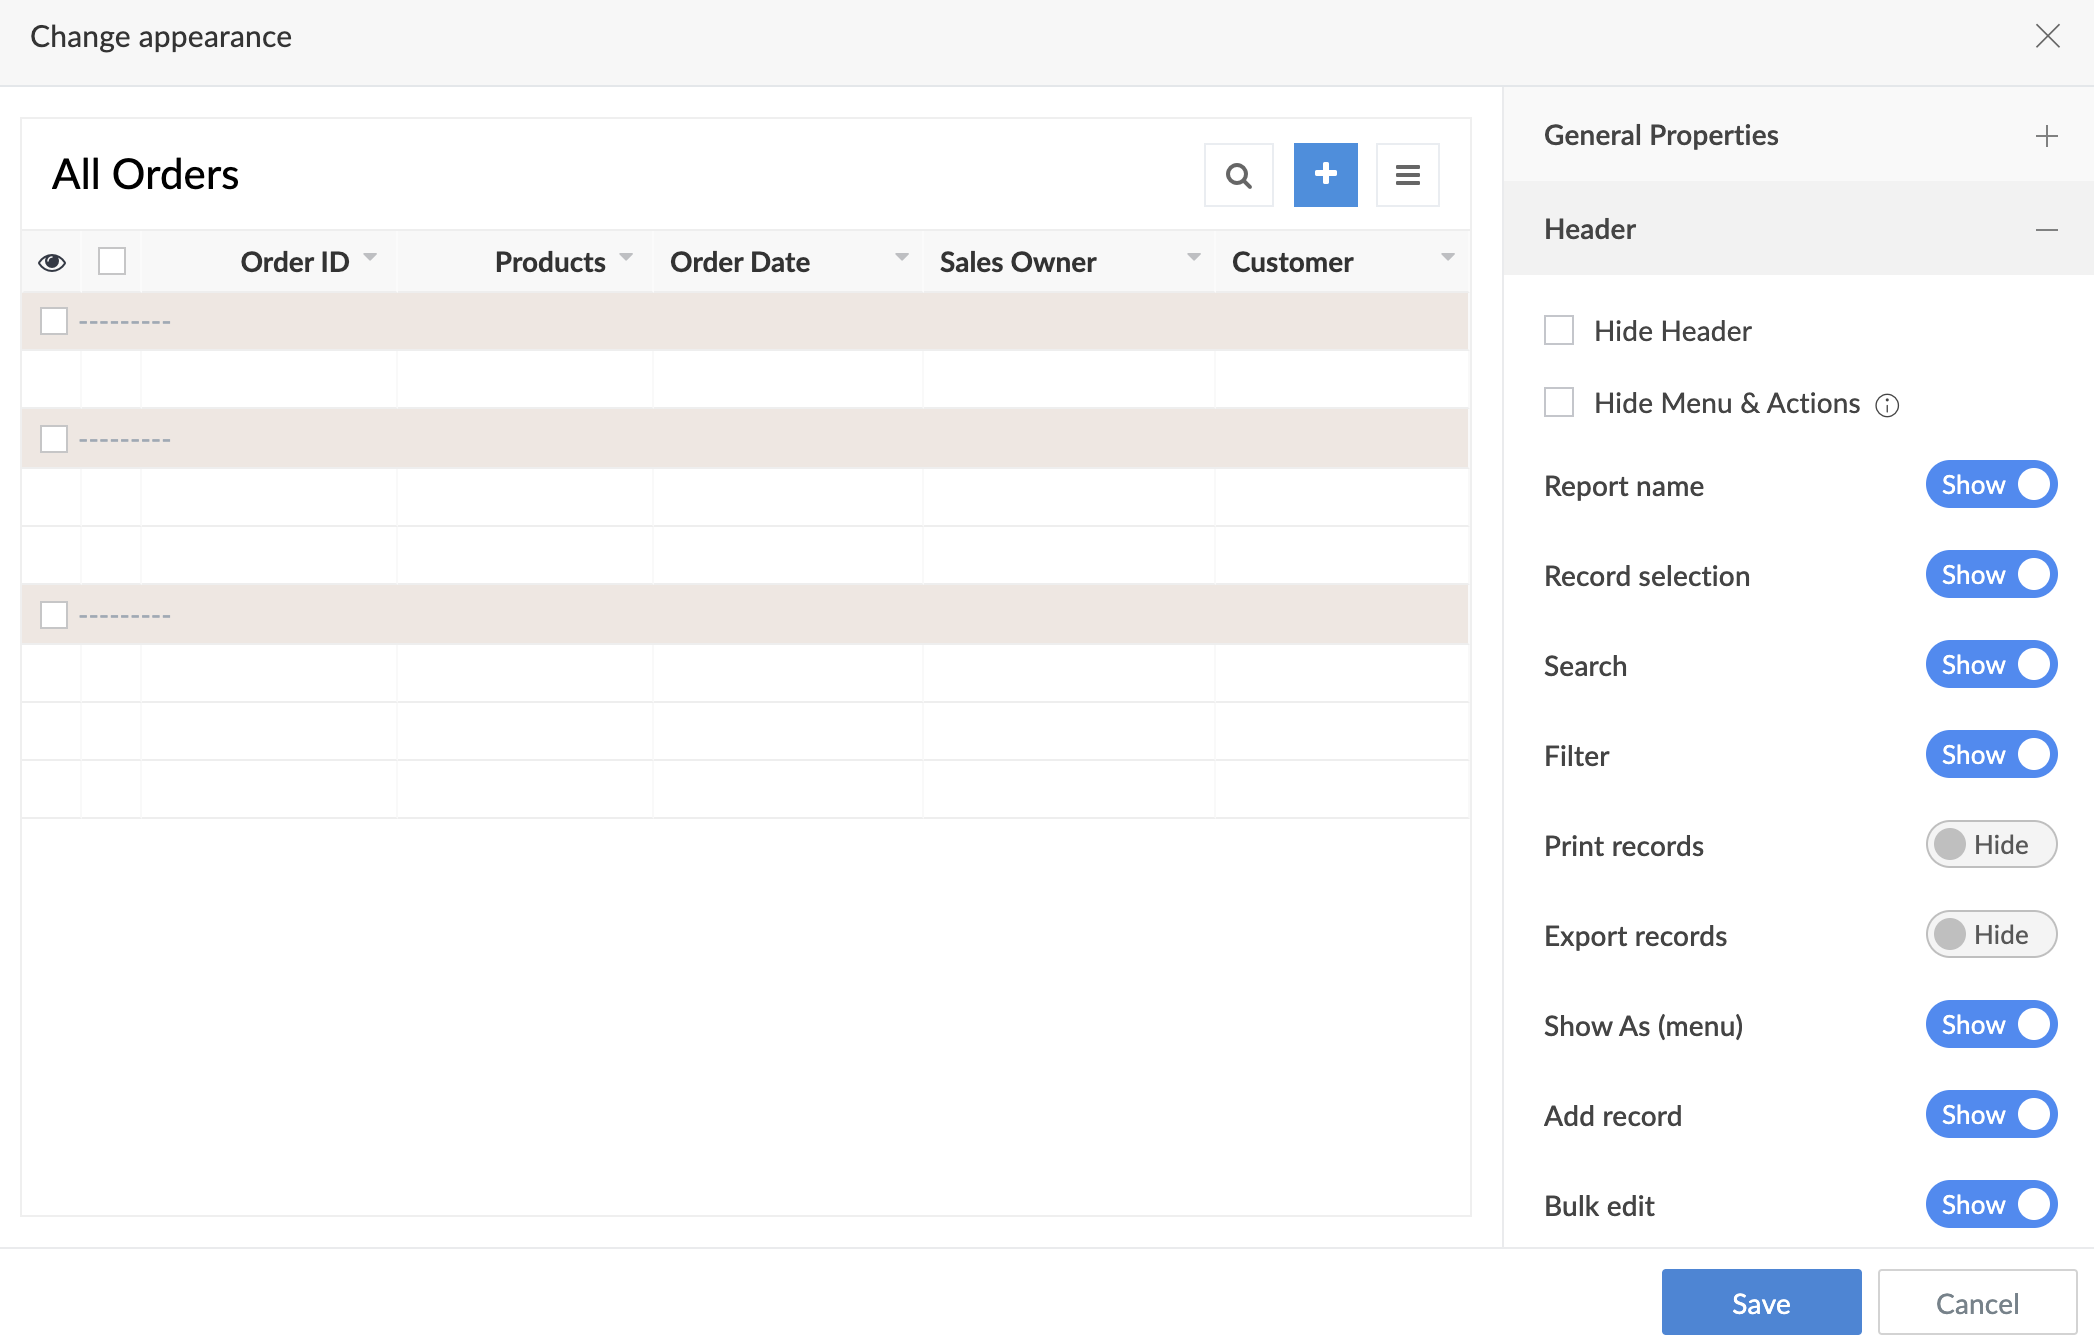Toggle the Export records switch
The image size is (2094, 1344).
pos(1990,935)
